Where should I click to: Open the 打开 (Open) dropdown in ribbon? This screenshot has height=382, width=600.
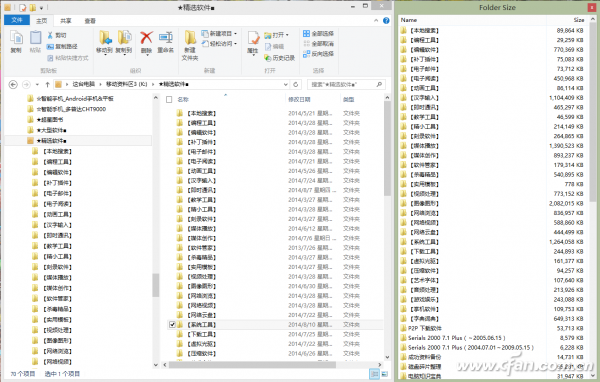276,35
